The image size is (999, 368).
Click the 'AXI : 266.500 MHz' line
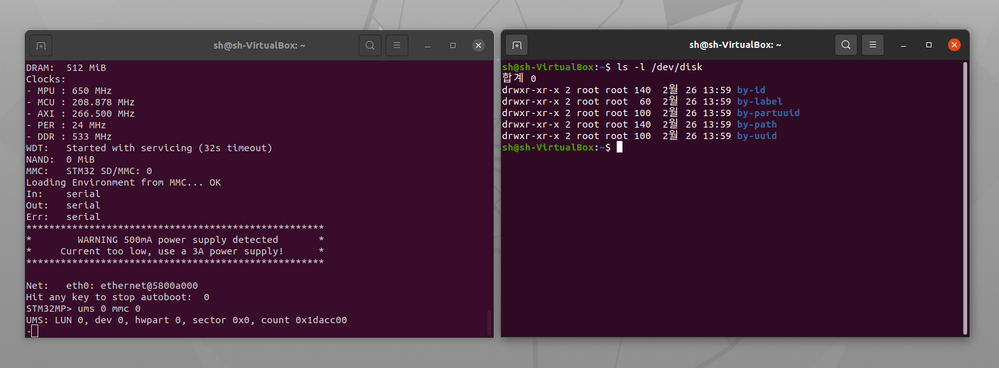coord(80,113)
